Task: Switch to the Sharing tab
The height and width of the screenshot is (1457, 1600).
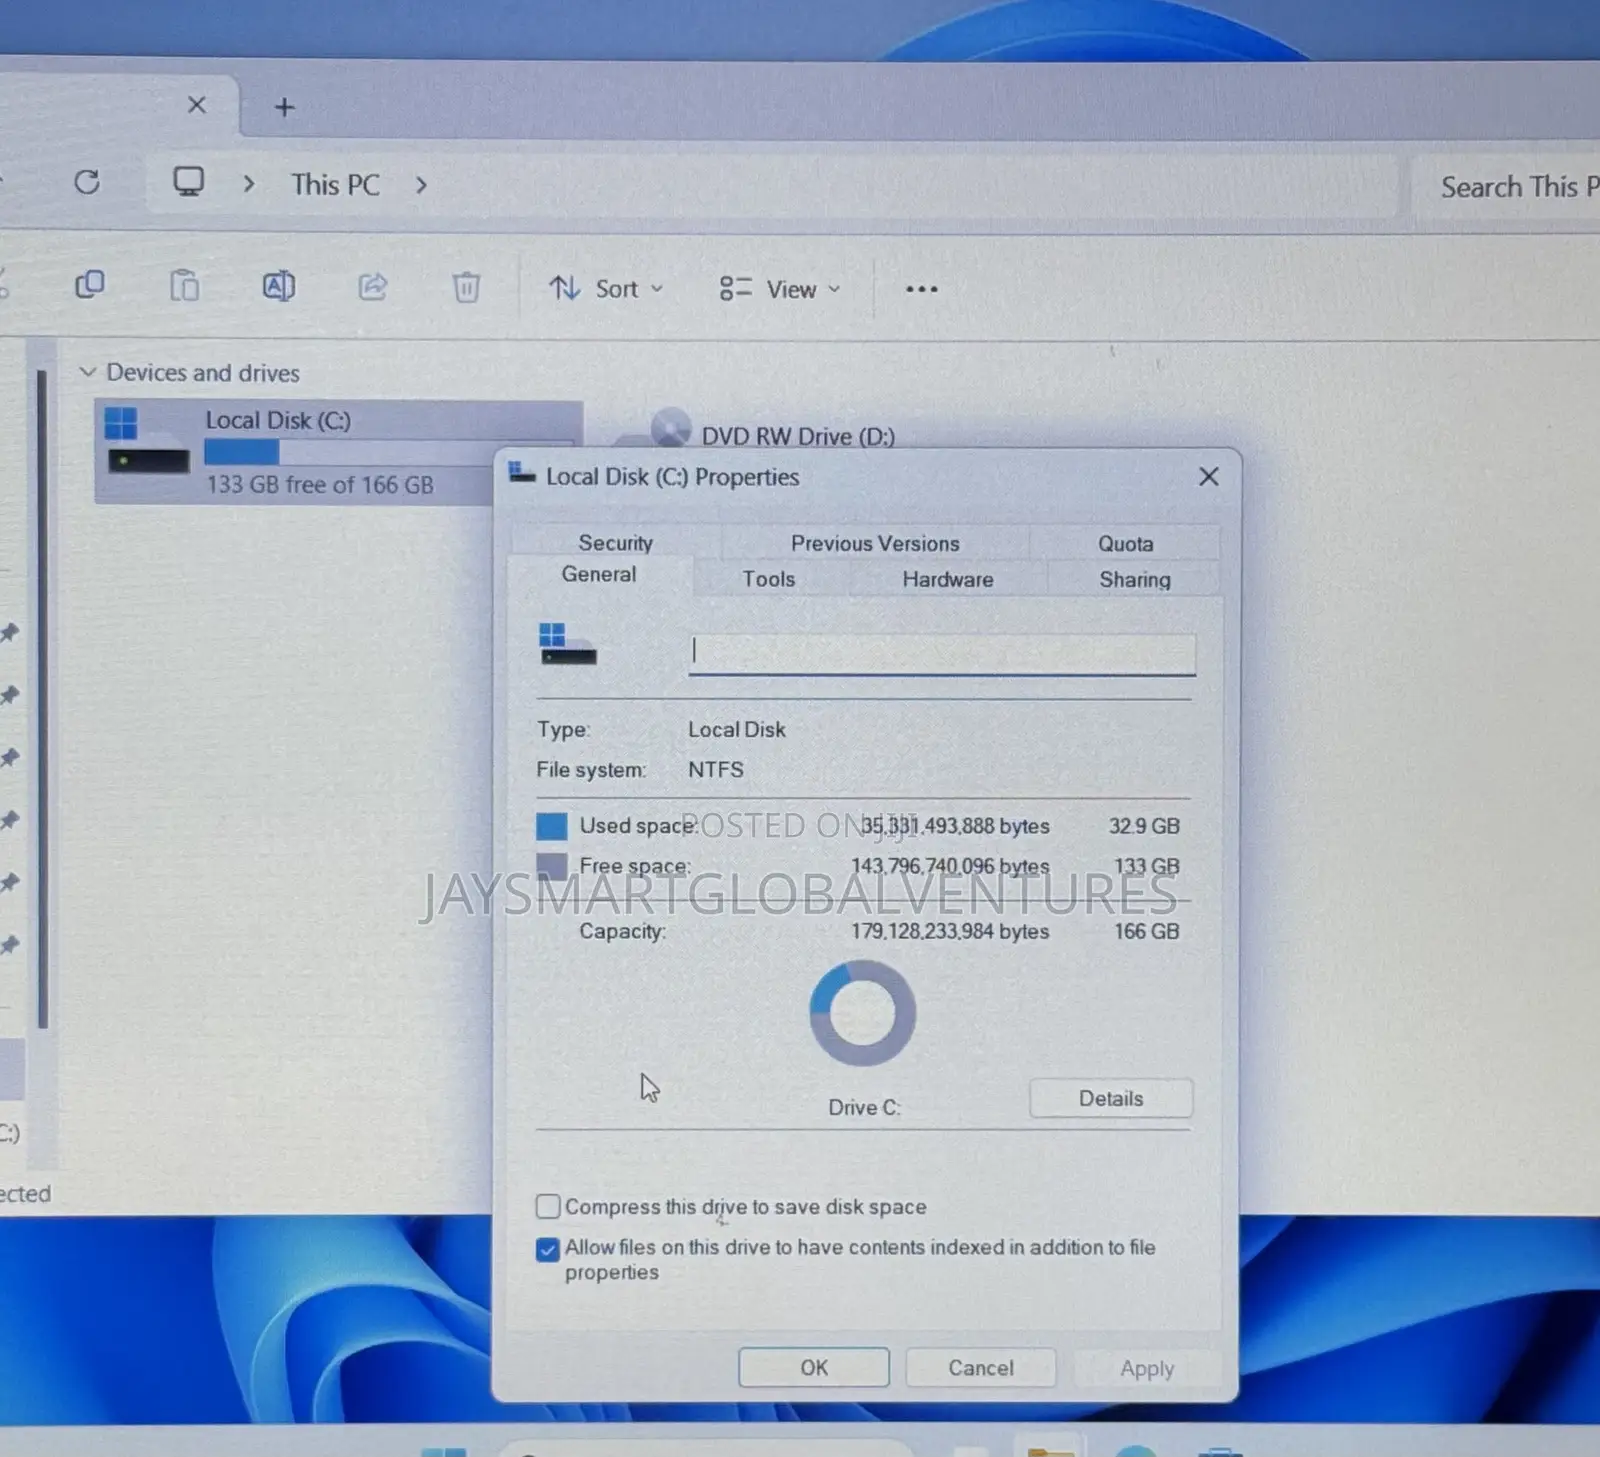Action: click(x=1134, y=580)
